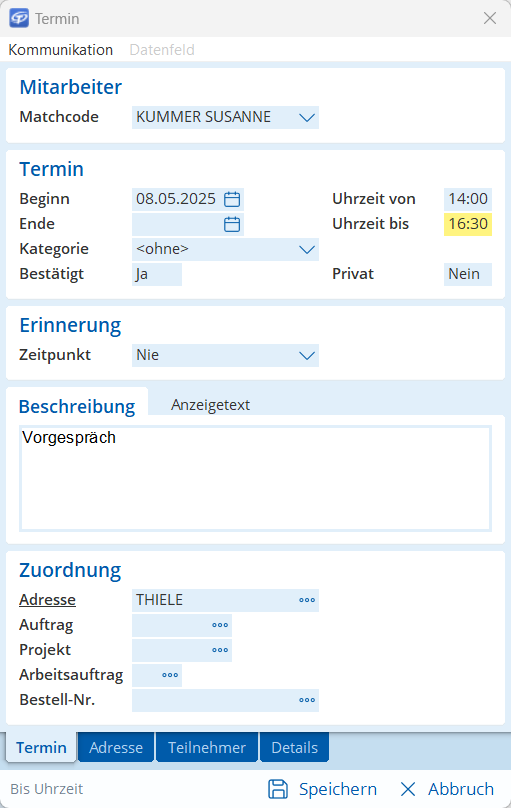Switch to the Teilnehmer tab
Image resolution: width=511 pixels, height=808 pixels.
pos(207,747)
